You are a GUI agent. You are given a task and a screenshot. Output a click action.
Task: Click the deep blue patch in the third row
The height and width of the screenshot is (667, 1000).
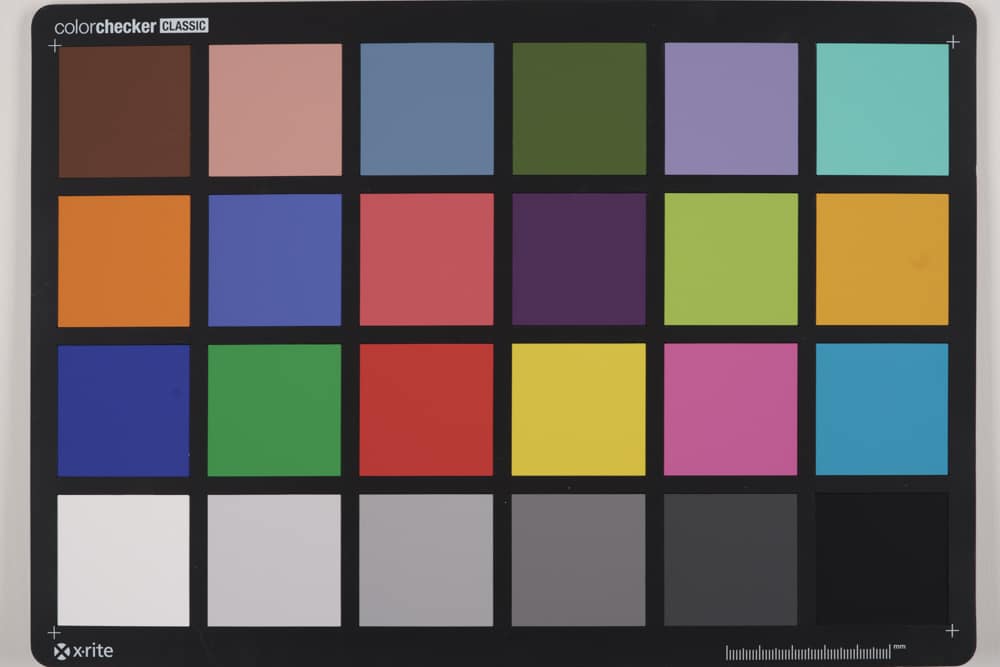124,411
